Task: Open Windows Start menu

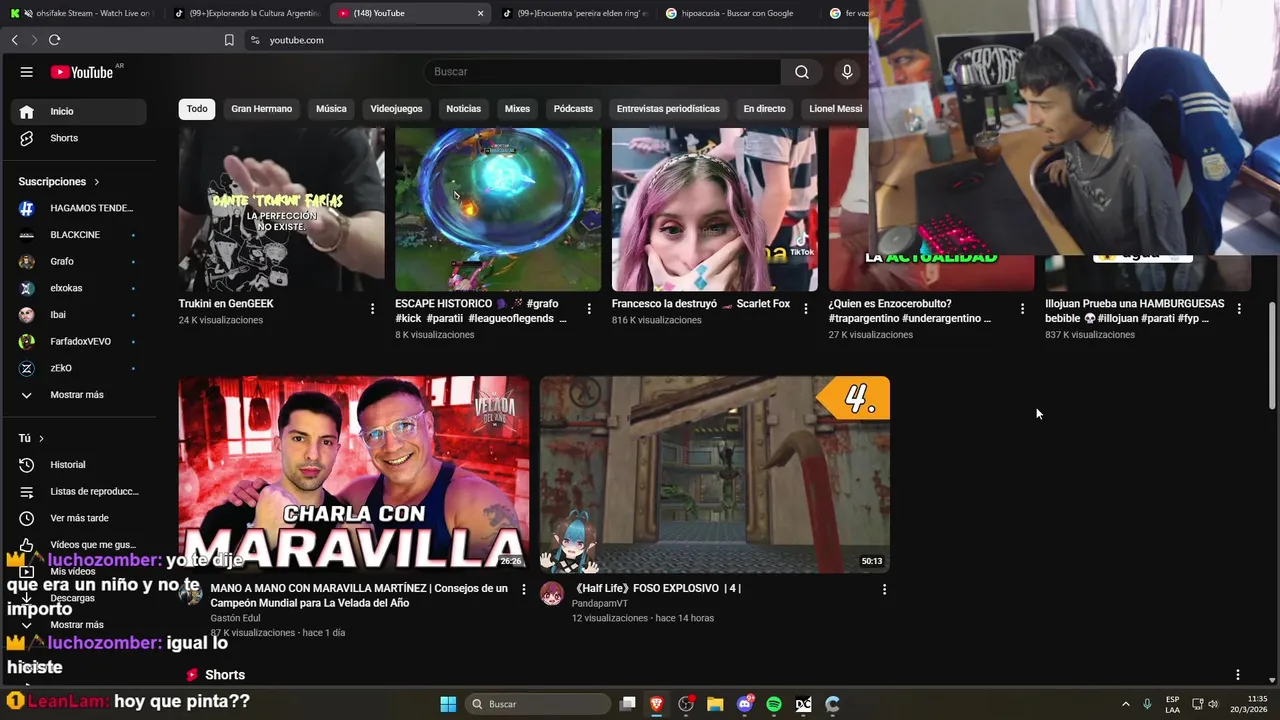Action: click(448, 704)
